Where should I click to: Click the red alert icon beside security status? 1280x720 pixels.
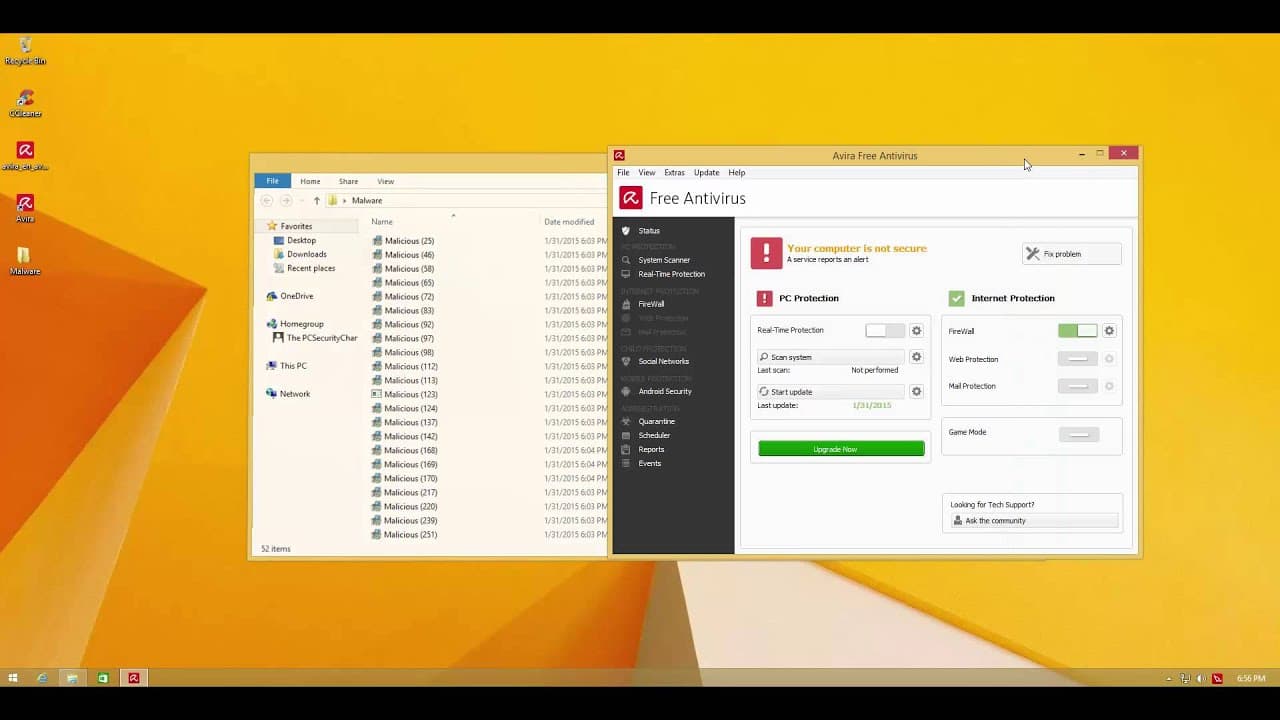[766, 253]
